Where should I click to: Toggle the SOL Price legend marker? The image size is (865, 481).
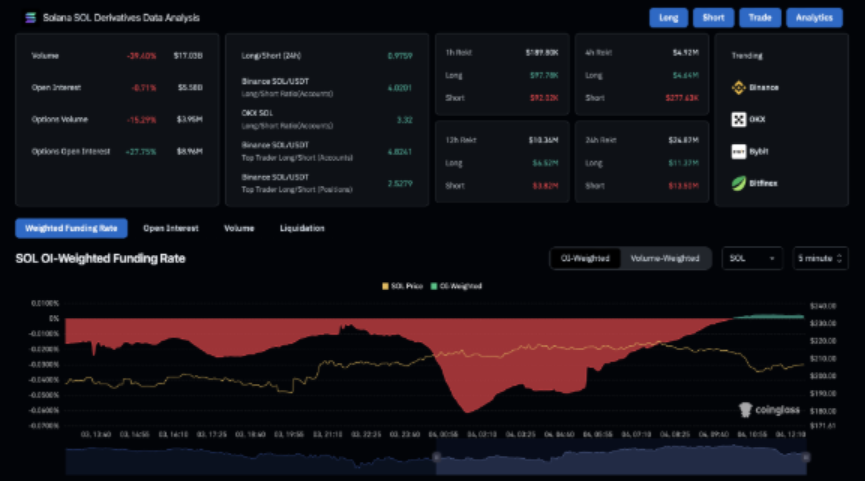click(x=385, y=286)
